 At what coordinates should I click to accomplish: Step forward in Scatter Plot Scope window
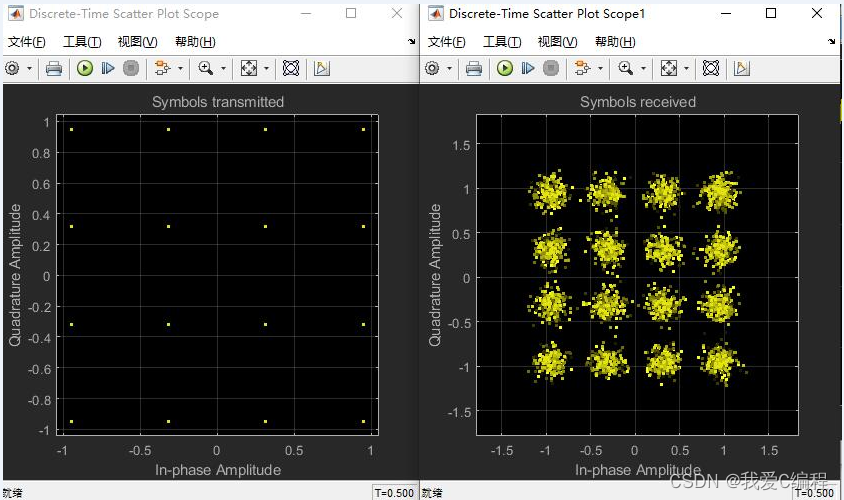(x=108, y=68)
